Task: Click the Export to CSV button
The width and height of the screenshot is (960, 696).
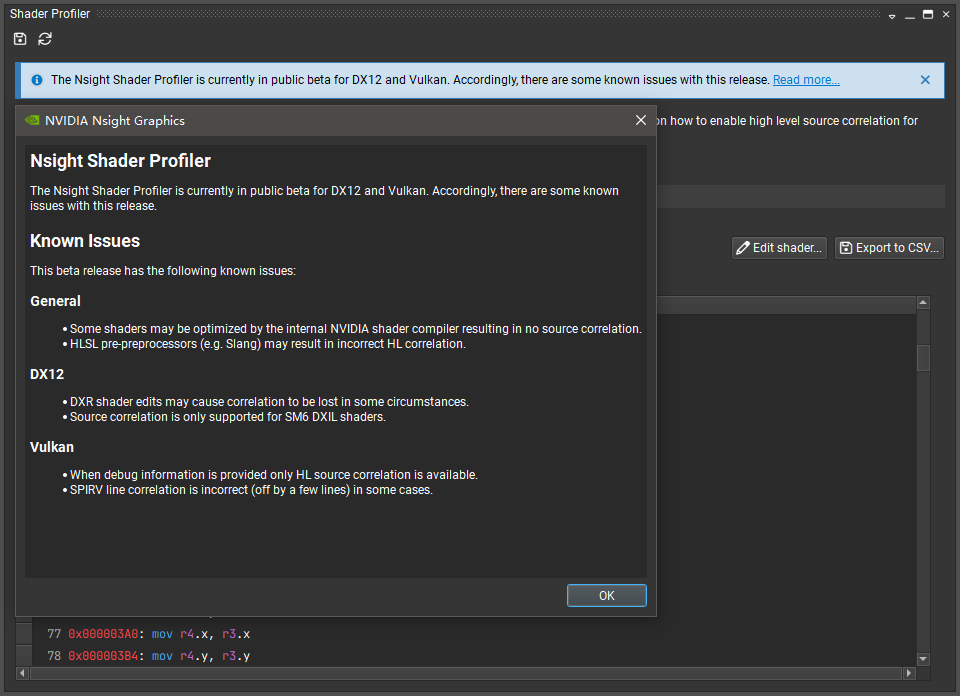Action: 889,248
